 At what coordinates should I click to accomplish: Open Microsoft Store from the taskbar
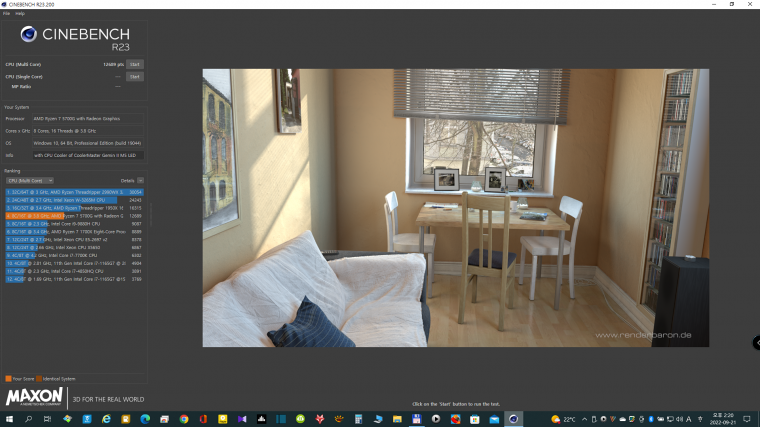[475, 419]
